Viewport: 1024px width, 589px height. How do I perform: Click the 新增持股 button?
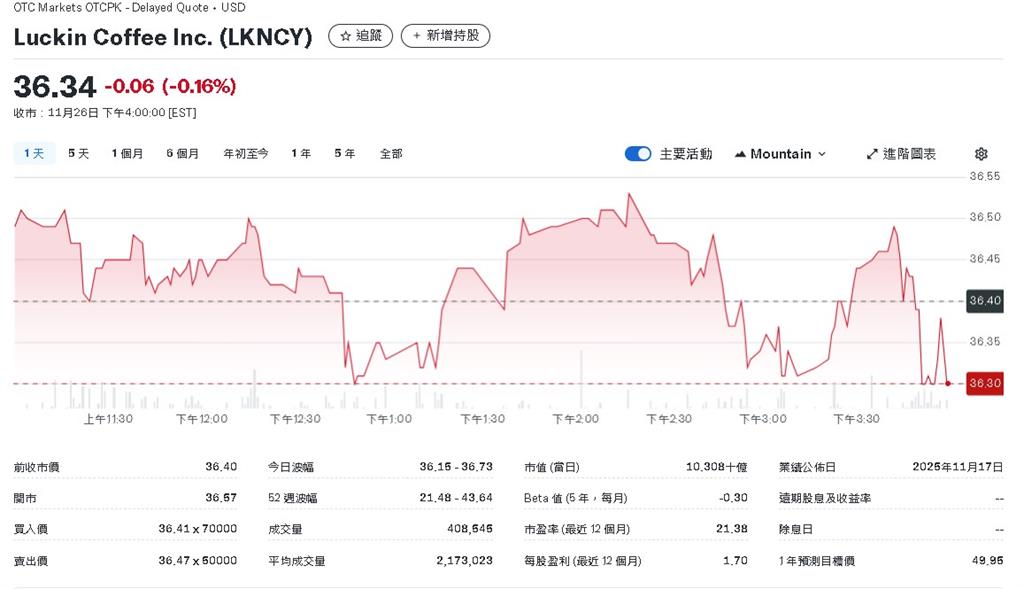pyautogui.click(x=445, y=36)
